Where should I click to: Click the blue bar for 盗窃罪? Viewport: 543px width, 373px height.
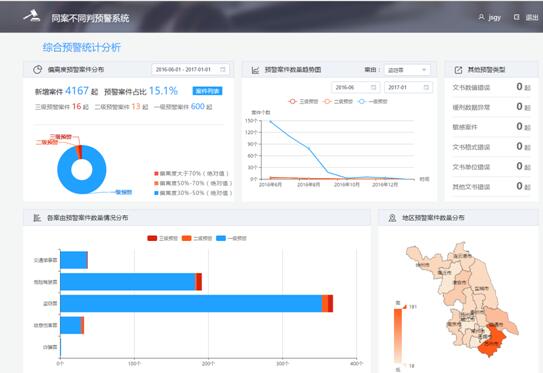(x=191, y=303)
